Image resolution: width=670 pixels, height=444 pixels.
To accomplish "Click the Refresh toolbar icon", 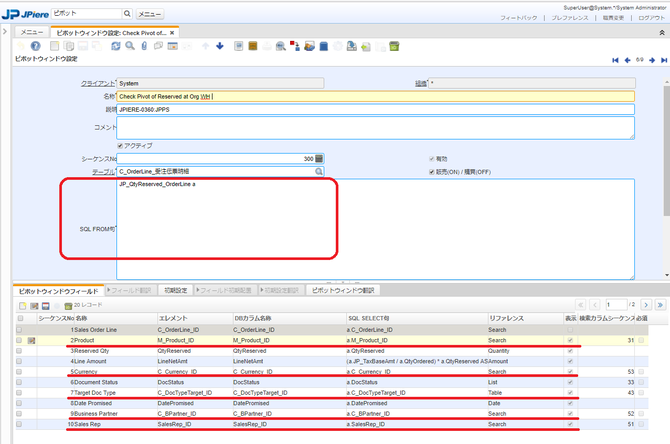I will pos(116,46).
